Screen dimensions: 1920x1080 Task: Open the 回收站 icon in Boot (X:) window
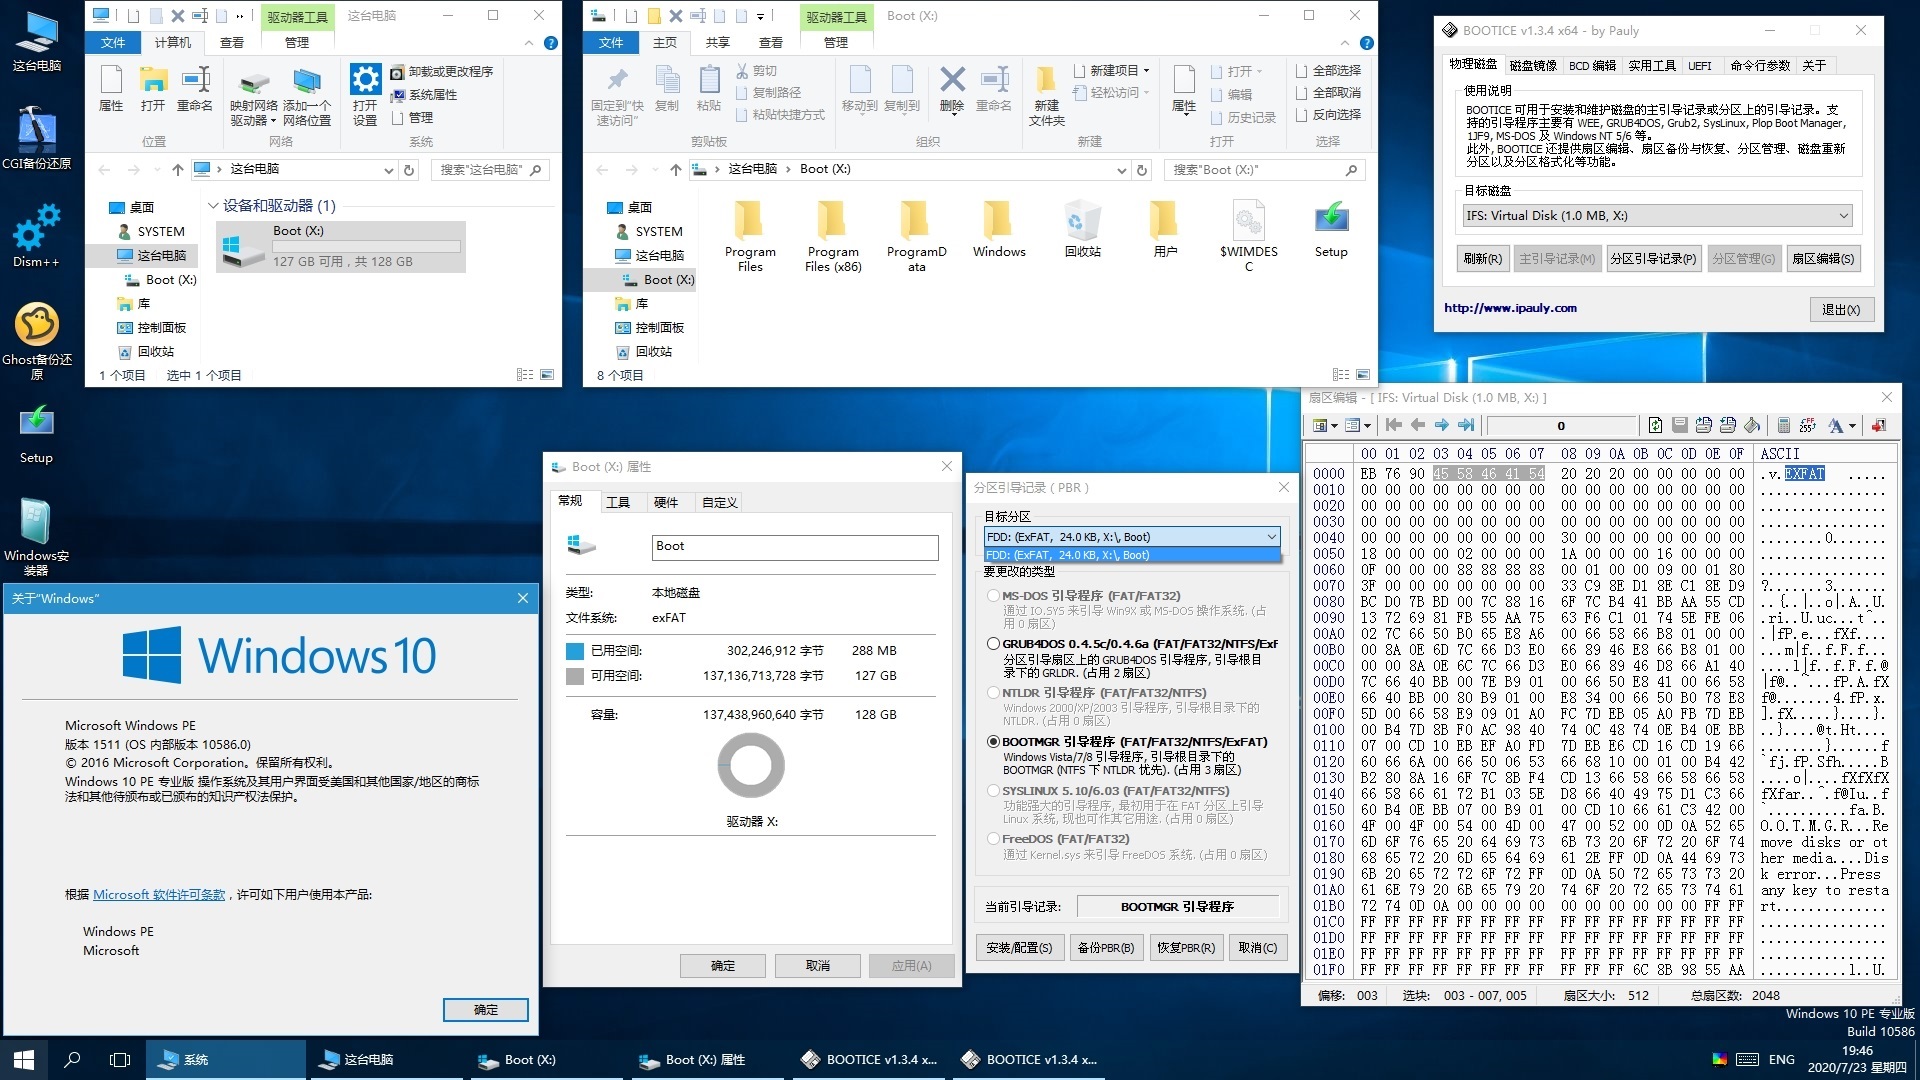[1083, 229]
